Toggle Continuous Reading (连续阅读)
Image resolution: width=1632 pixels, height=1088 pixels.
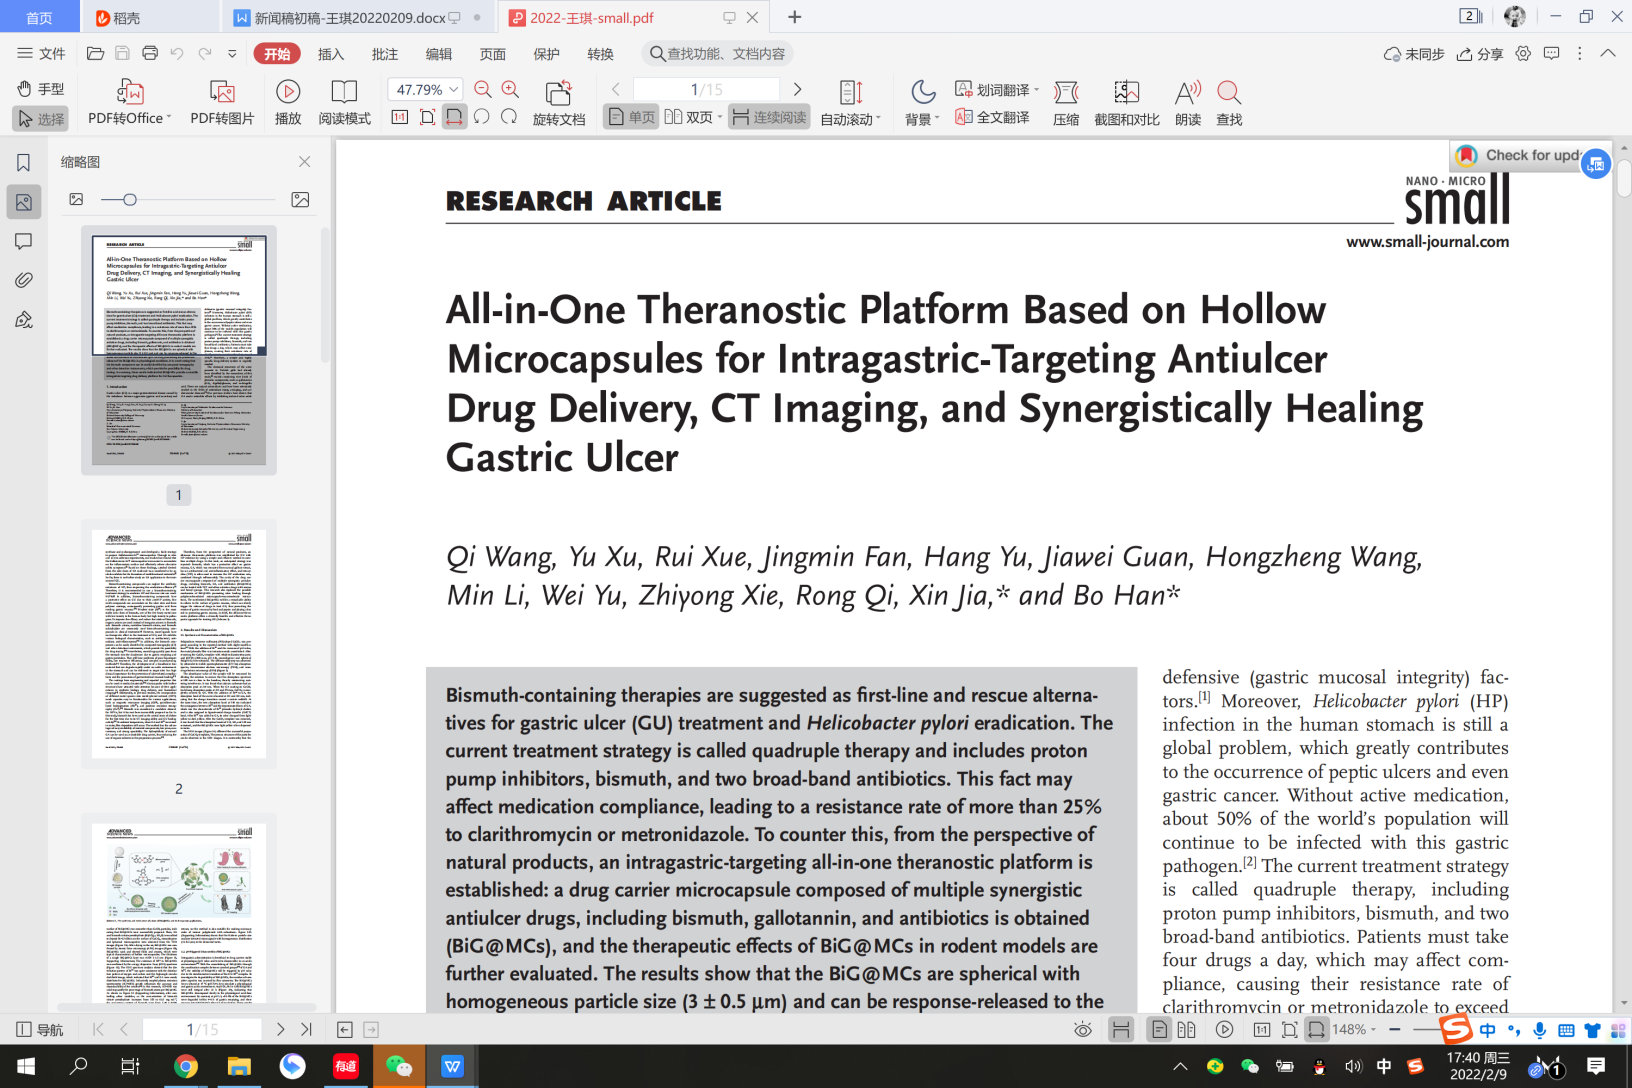769,117
